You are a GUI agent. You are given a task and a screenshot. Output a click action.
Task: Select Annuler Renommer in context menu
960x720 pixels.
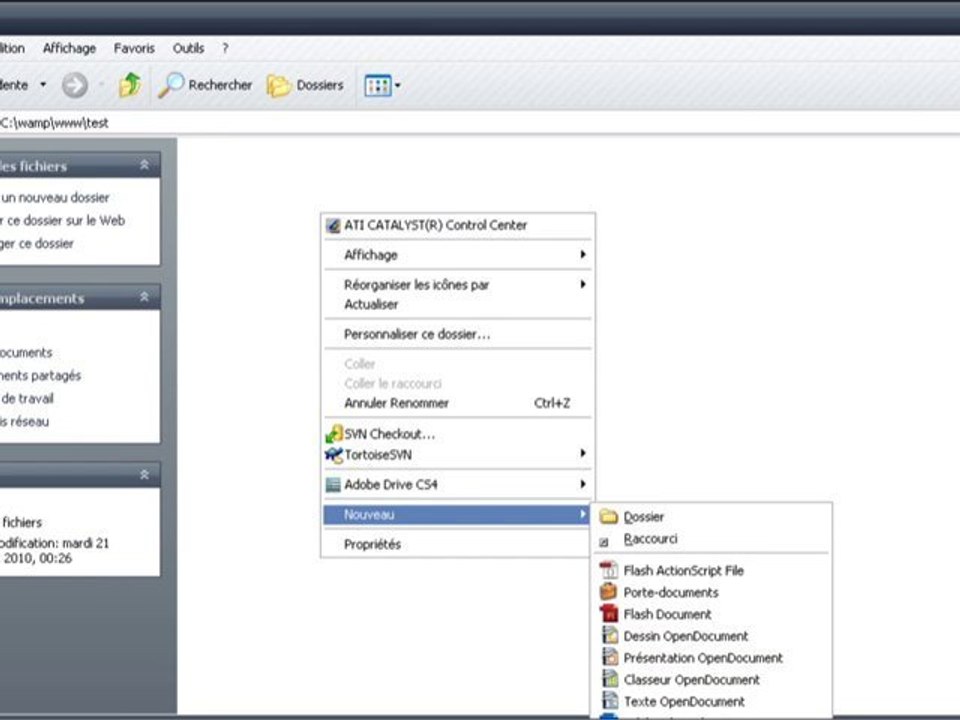(x=457, y=403)
